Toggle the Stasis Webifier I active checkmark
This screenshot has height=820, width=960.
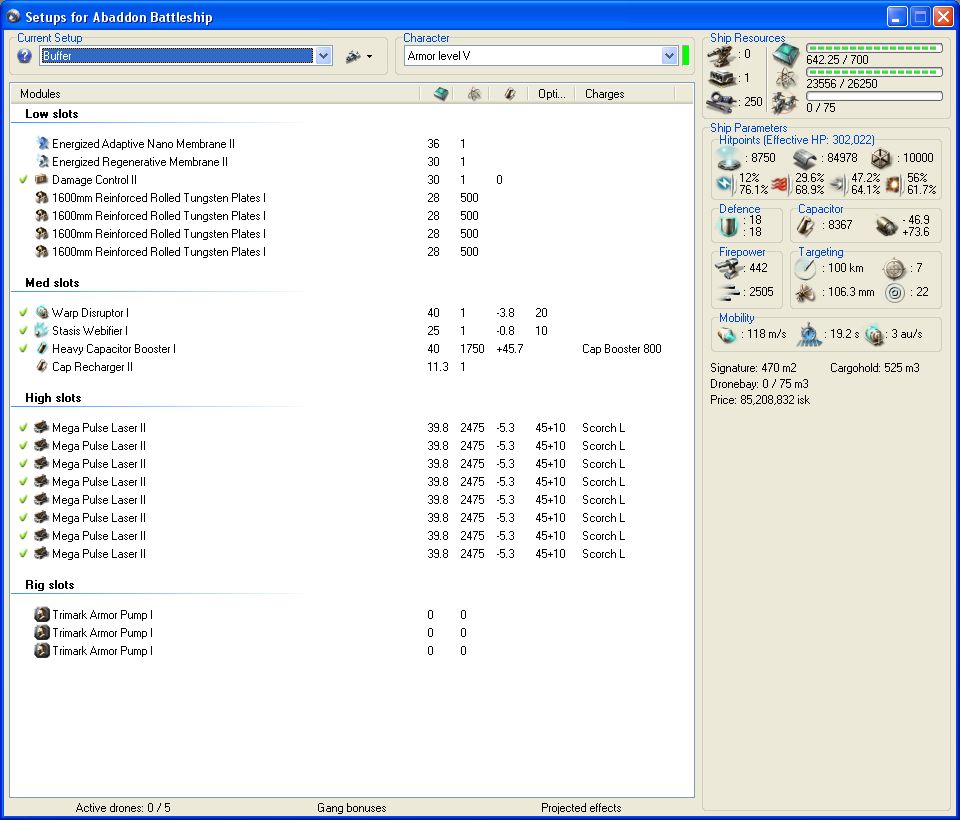(23, 331)
